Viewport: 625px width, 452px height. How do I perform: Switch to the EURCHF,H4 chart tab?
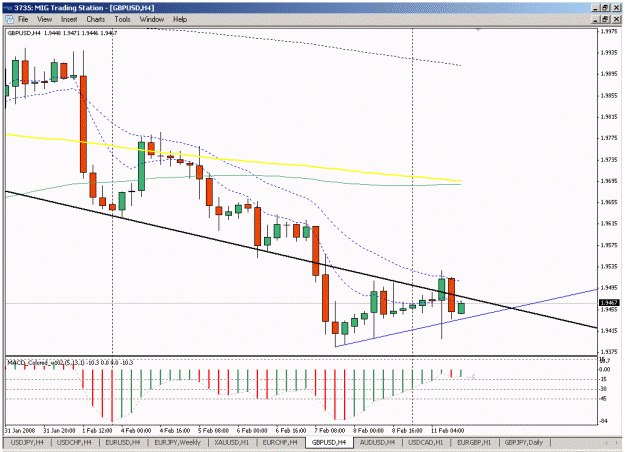click(x=280, y=442)
